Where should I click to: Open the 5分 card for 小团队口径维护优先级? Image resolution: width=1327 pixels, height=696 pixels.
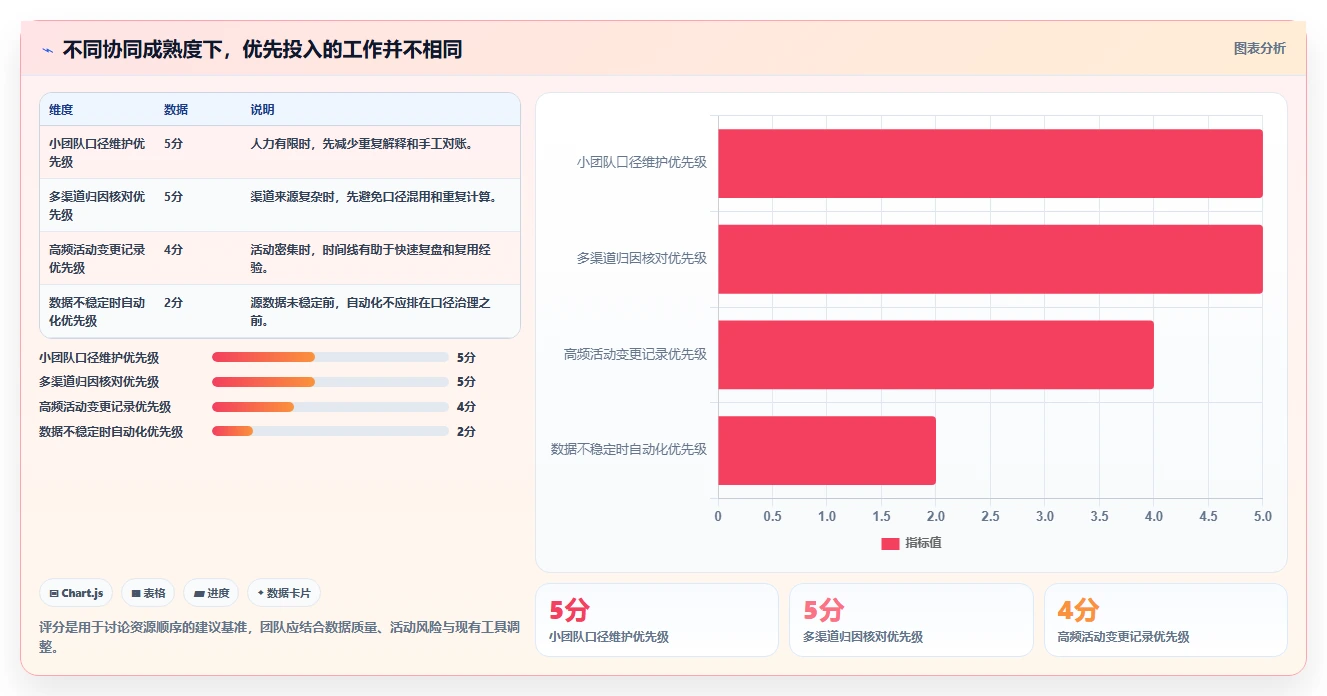pyautogui.click(x=657, y=620)
